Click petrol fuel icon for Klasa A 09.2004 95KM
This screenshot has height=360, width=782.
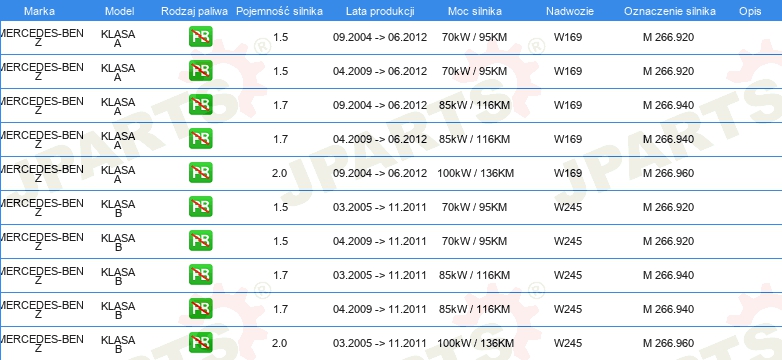pos(200,37)
